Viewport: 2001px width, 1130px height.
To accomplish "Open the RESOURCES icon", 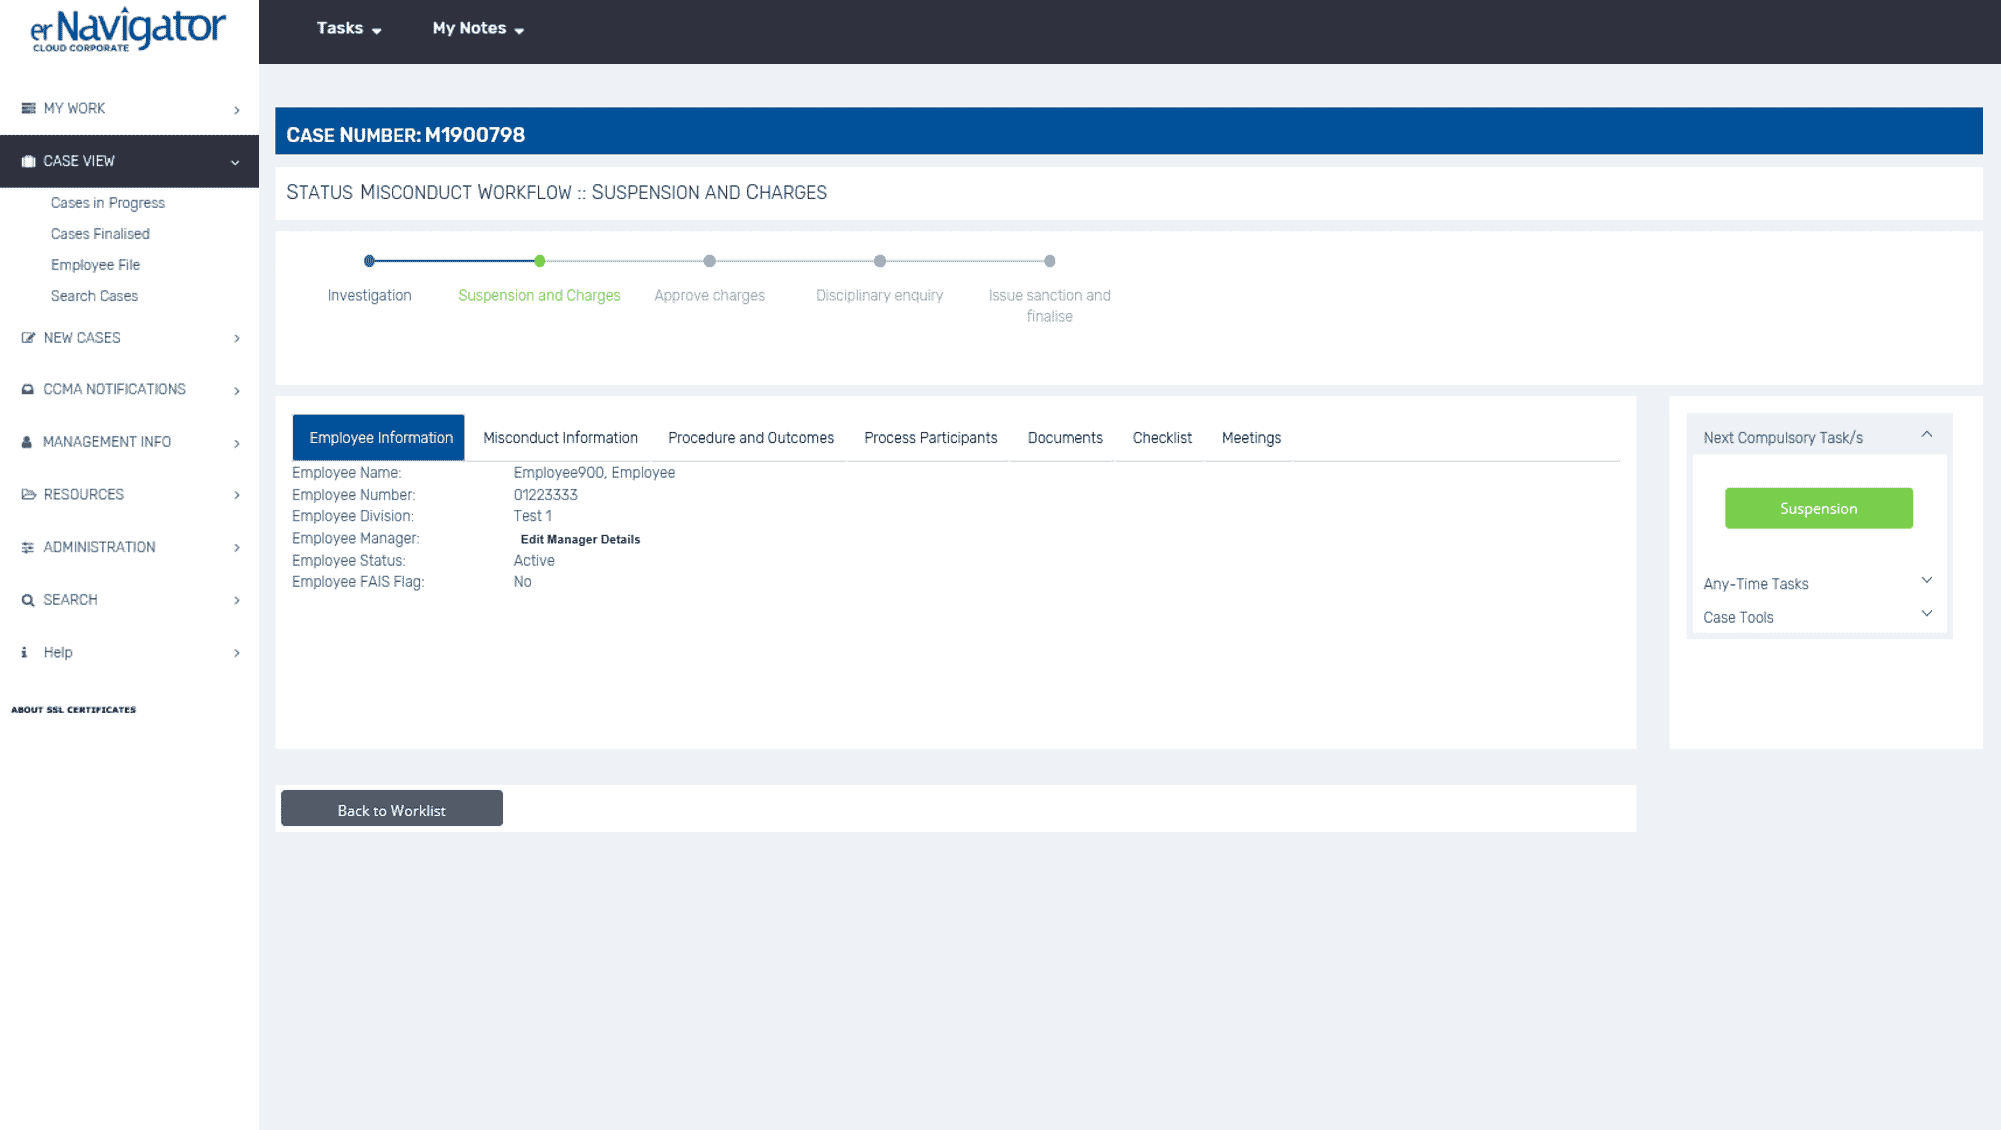I will (27, 494).
